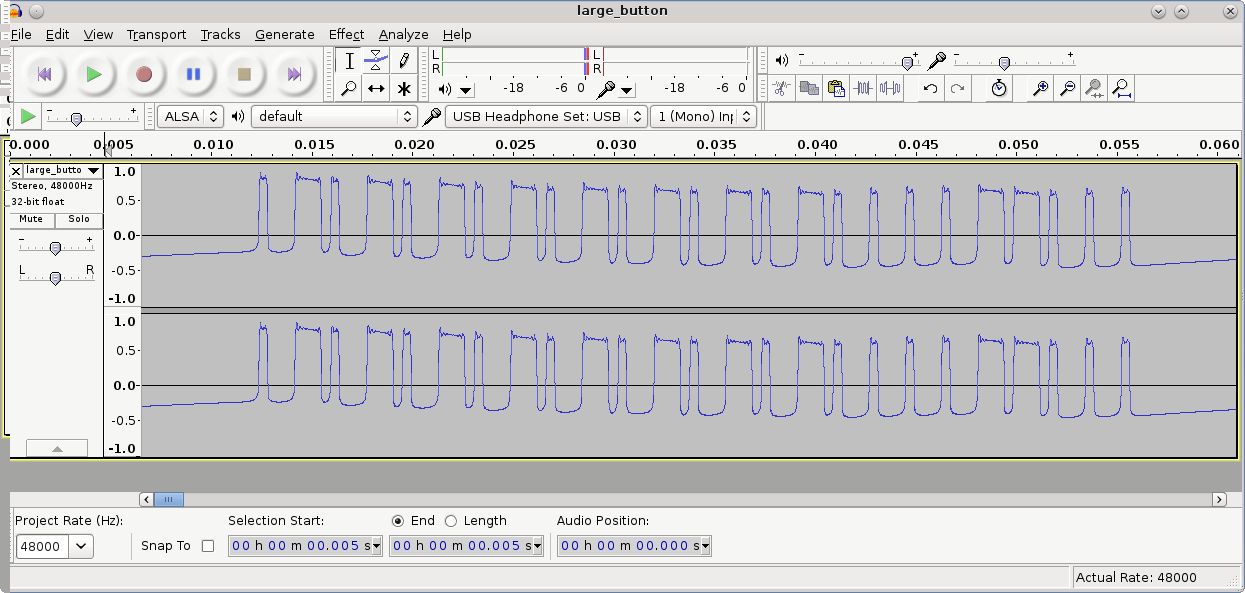
Task: Open the Generate menu
Action: click(284, 34)
